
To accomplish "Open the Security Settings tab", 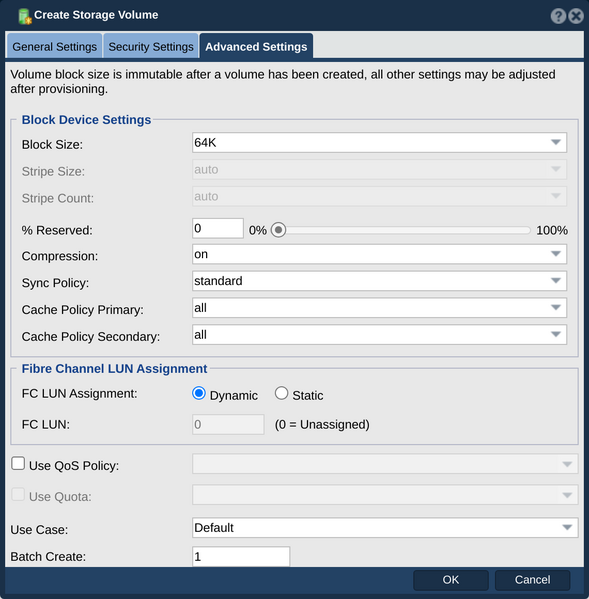I will [x=151, y=46].
